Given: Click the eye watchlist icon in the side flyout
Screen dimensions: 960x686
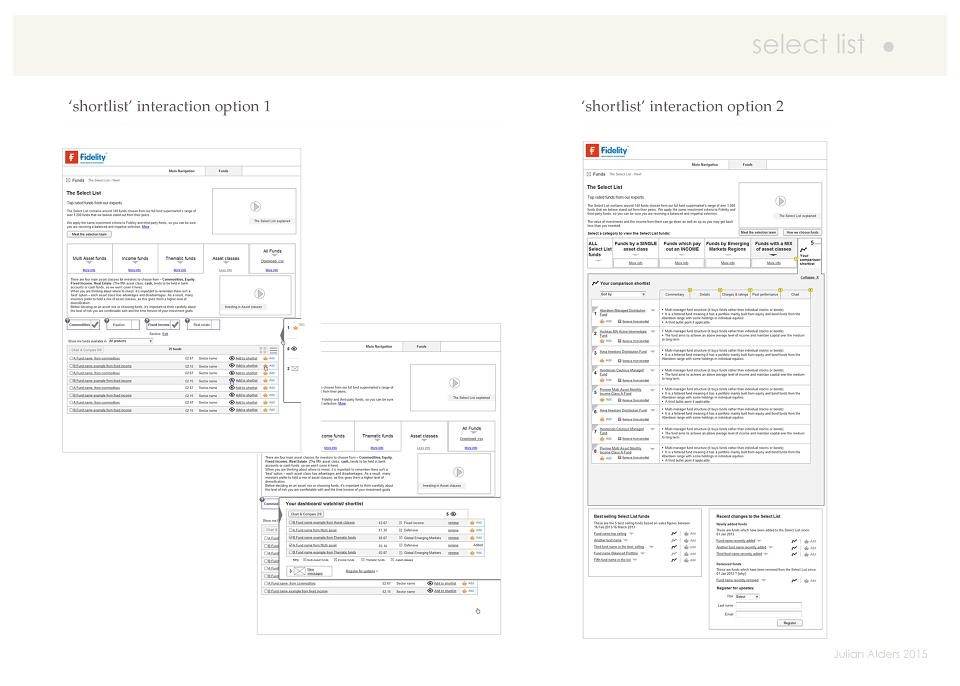Looking at the screenshot, I should coord(294,349).
